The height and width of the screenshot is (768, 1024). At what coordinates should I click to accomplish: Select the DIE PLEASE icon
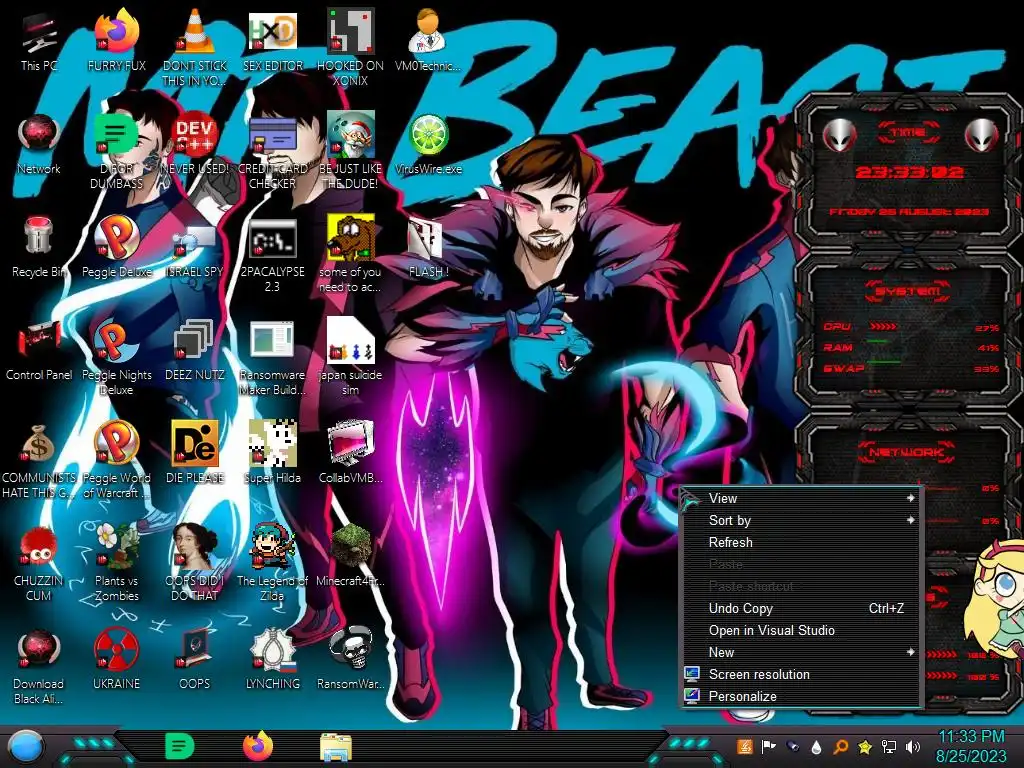pyautogui.click(x=195, y=453)
